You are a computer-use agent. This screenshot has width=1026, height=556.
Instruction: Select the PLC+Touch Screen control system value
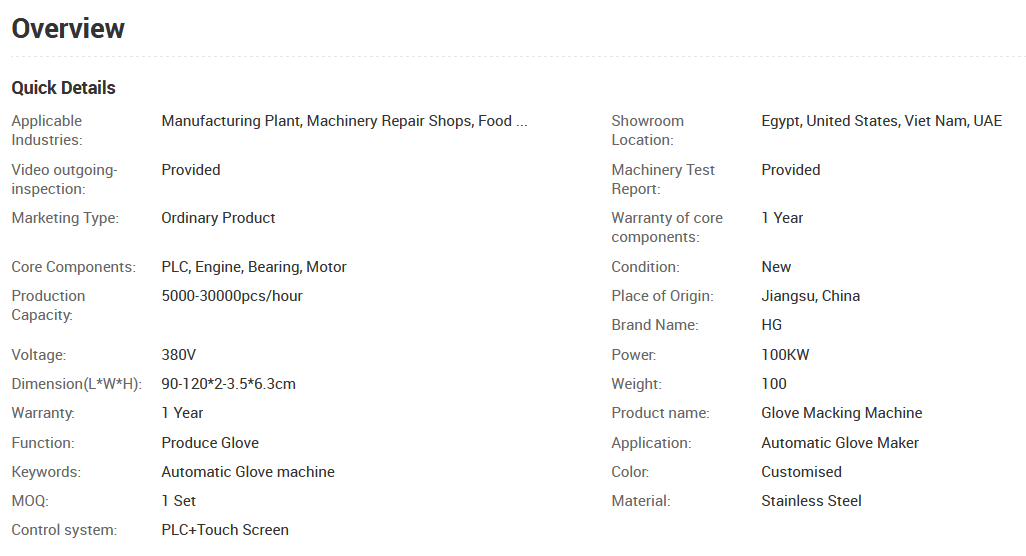[225, 530]
